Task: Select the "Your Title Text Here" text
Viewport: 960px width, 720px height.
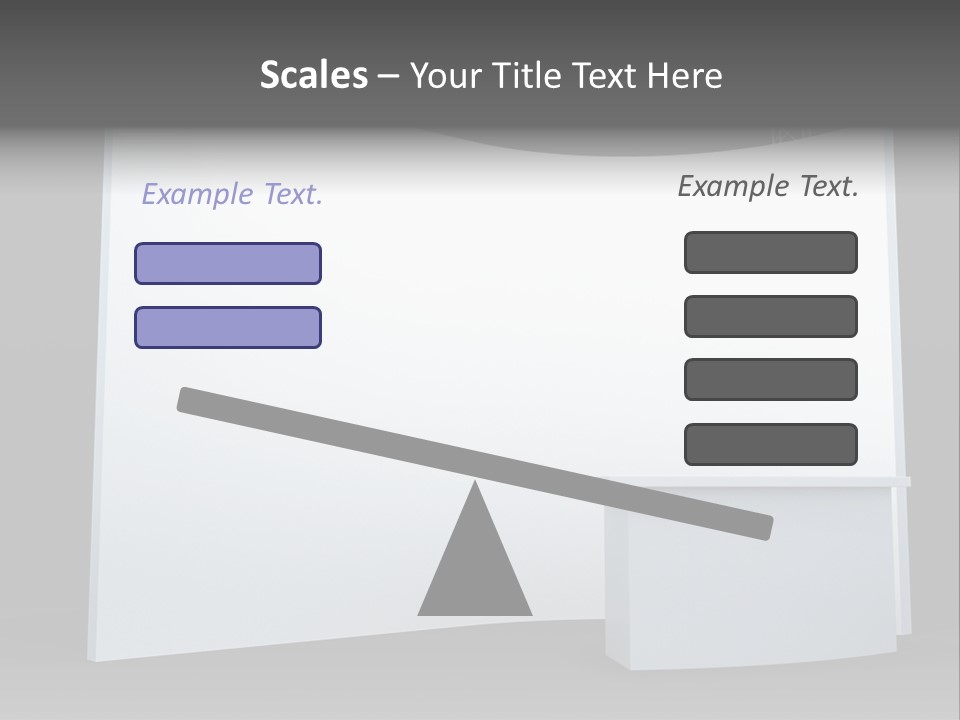Action: pyautogui.click(x=566, y=75)
